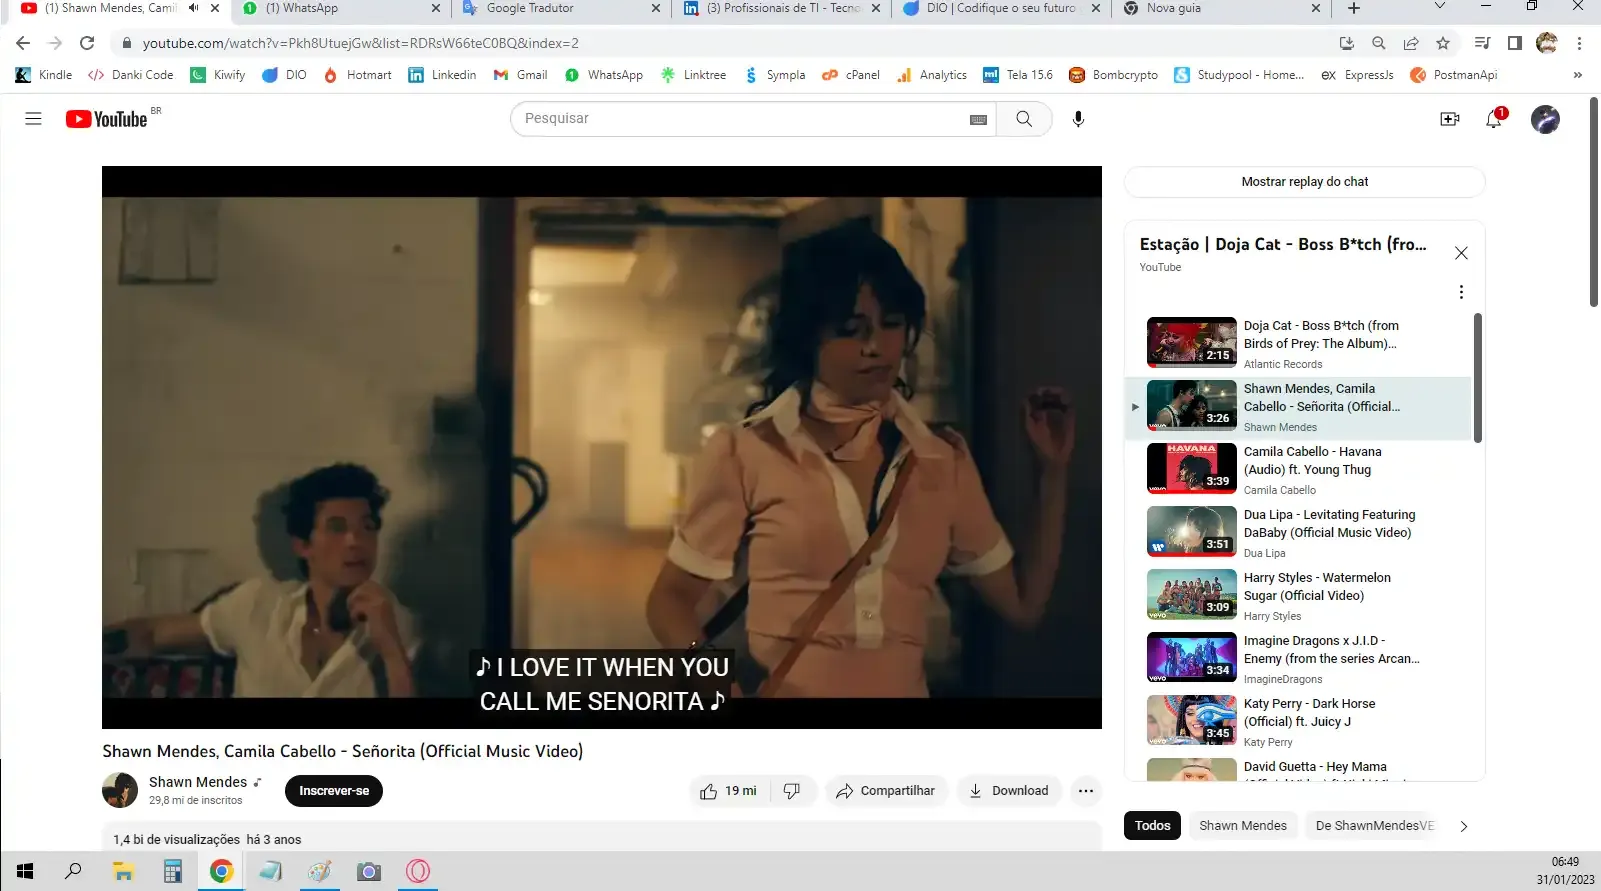Install app icon in address bar
Image resolution: width=1601 pixels, height=891 pixels.
pyautogui.click(x=1347, y=43)
